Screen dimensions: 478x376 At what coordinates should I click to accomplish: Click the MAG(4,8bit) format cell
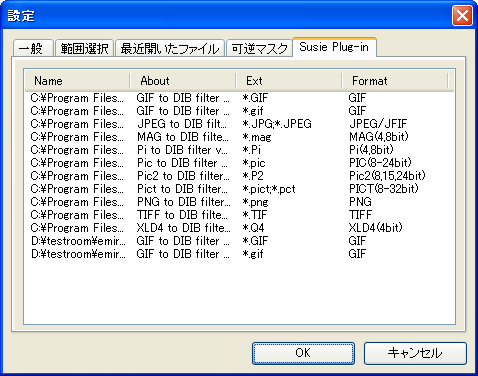pos(379,137)
